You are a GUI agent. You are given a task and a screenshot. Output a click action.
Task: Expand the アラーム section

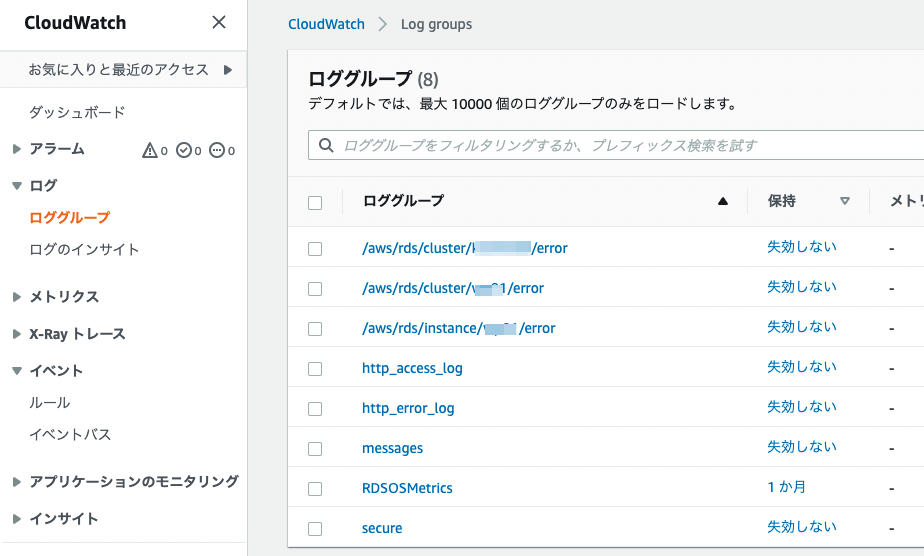tap(16, 149)
